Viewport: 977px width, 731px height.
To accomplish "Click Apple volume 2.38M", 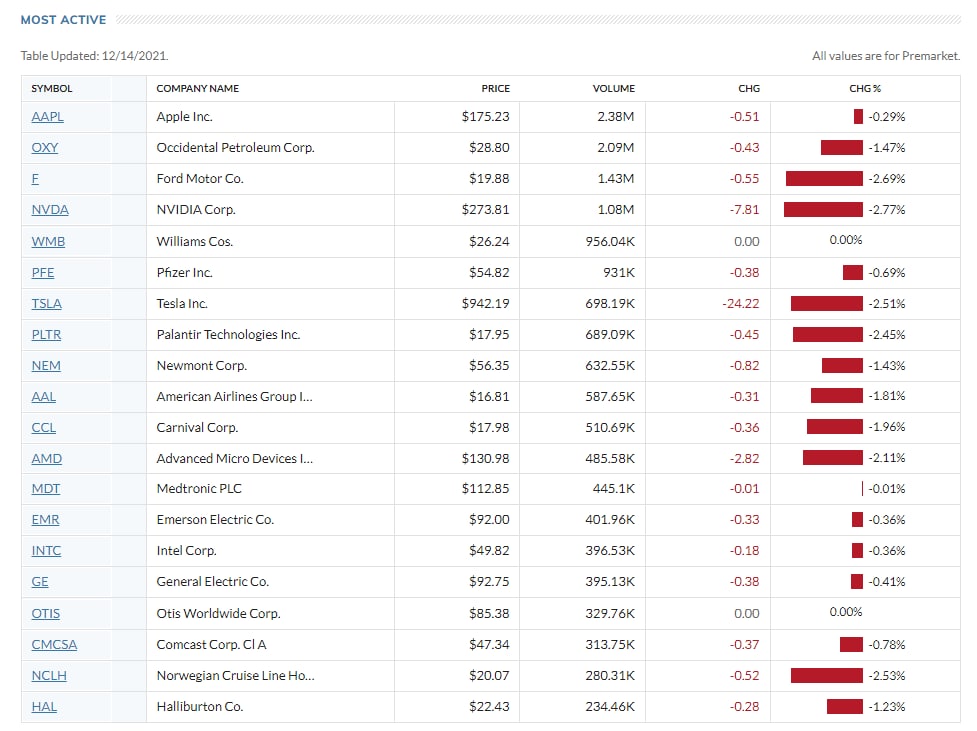I will [x=616, y=117].
